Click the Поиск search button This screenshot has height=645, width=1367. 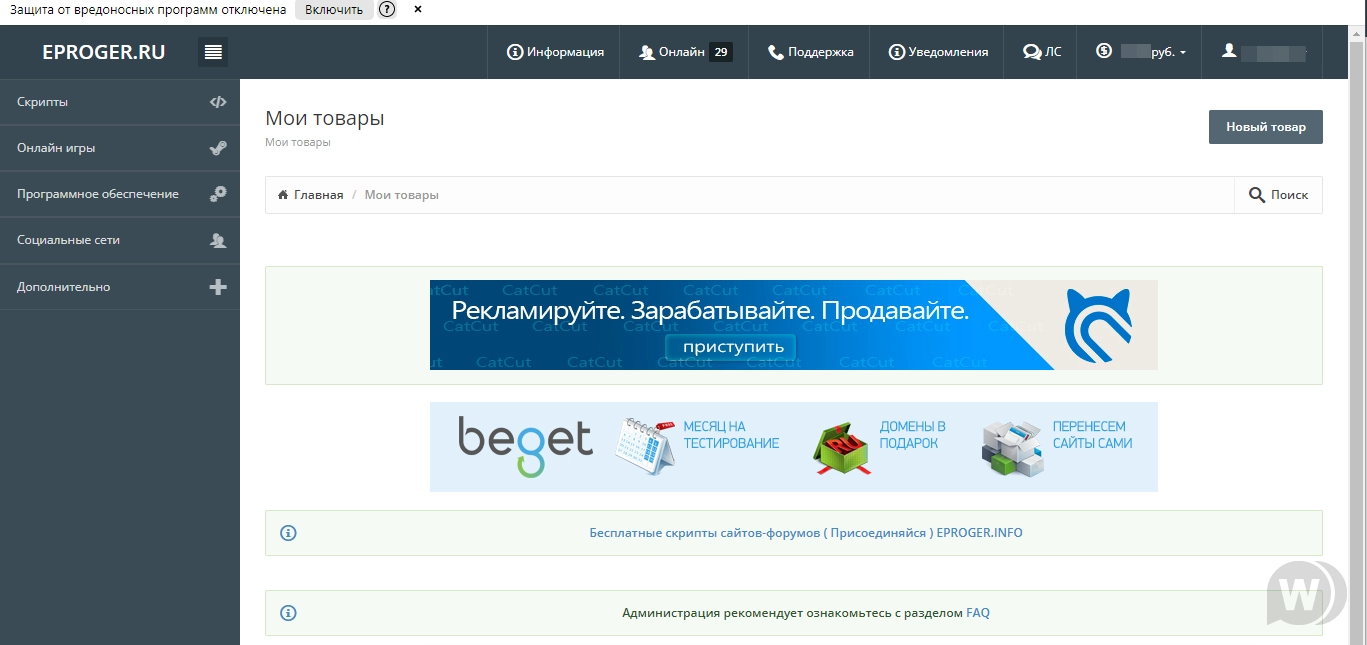tap(1278, 195)
